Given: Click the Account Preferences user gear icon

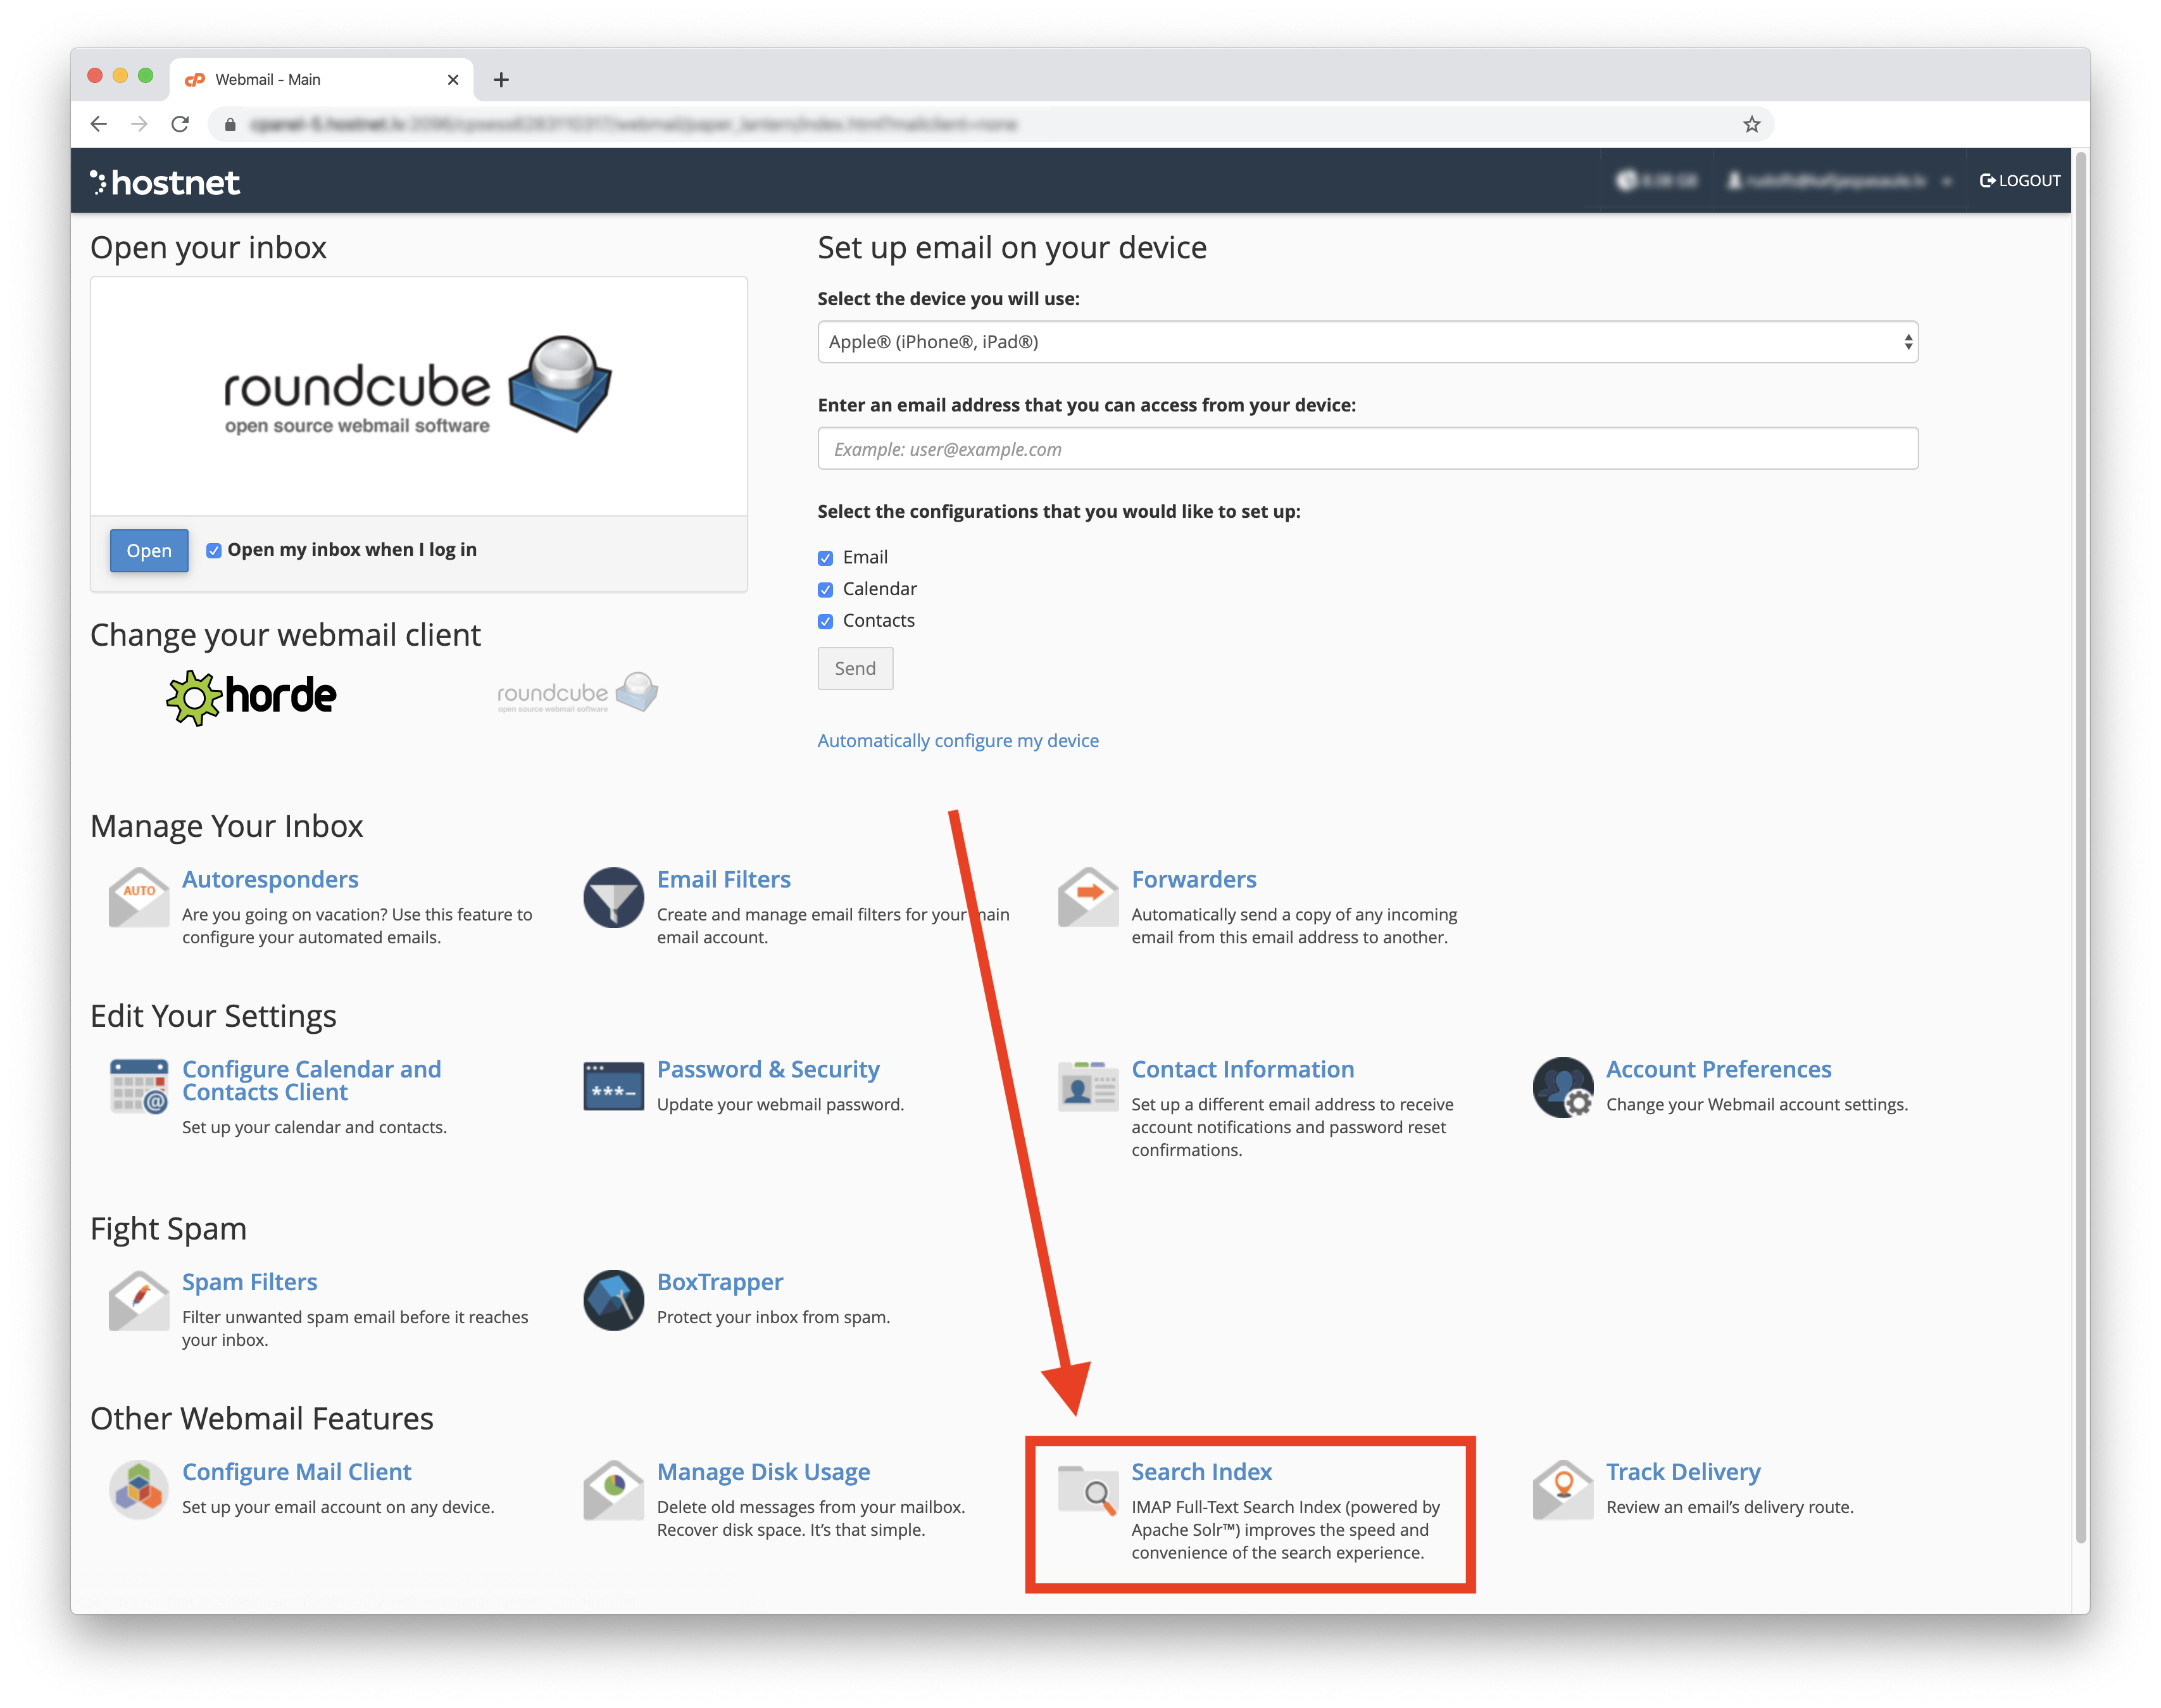Looking at the screenshot, I should click(x=1562, y=1087).
